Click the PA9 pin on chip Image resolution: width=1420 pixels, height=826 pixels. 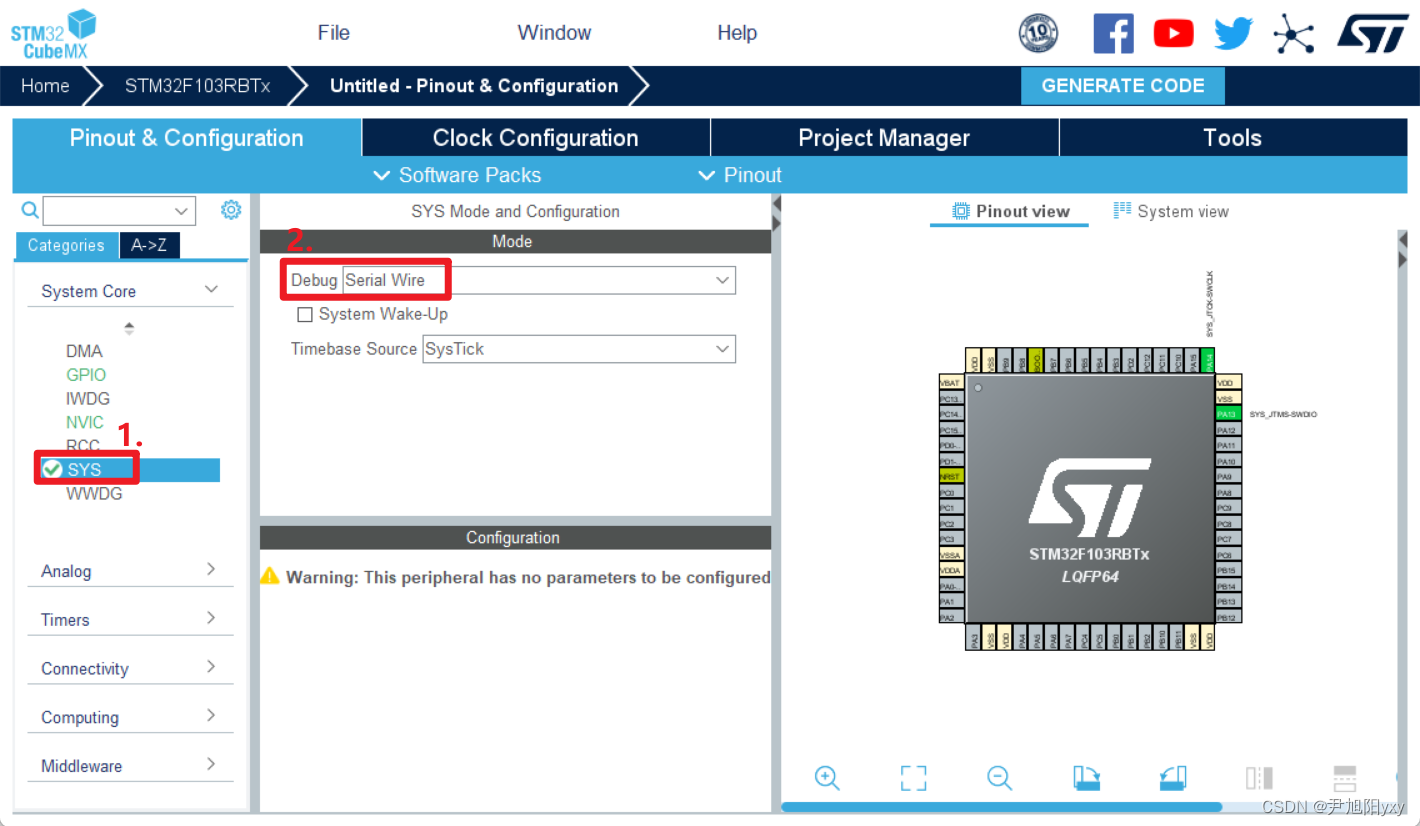click(1227, 477)
